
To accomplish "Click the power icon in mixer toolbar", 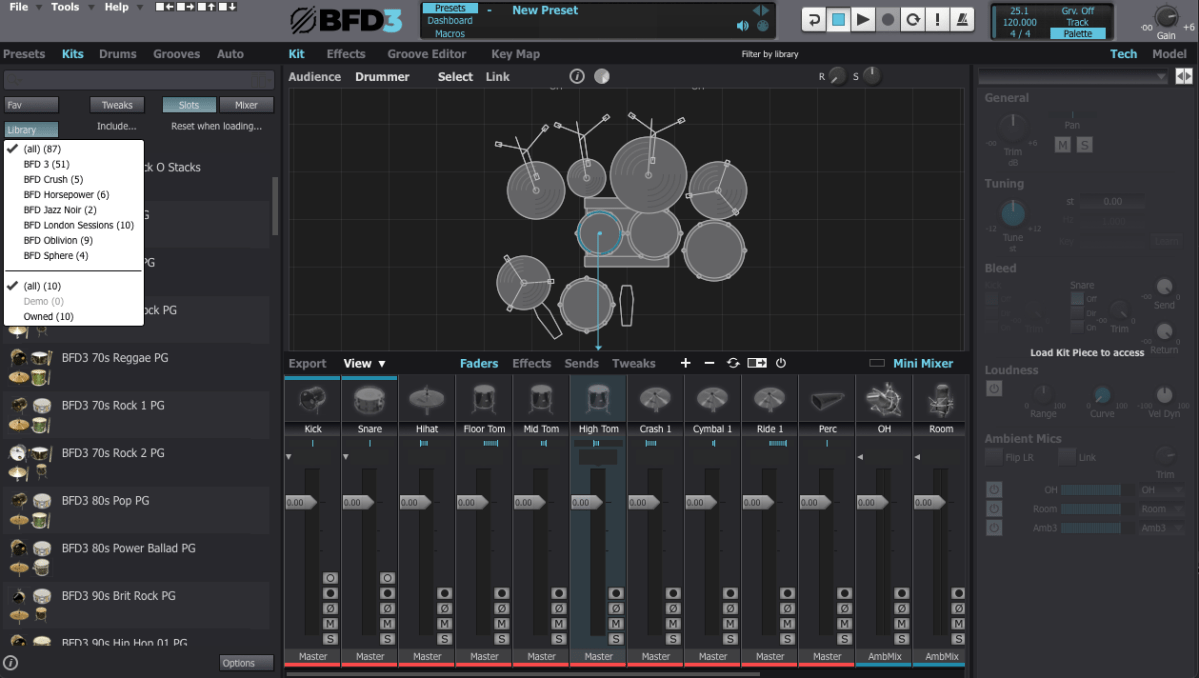I will click(781, 363).
